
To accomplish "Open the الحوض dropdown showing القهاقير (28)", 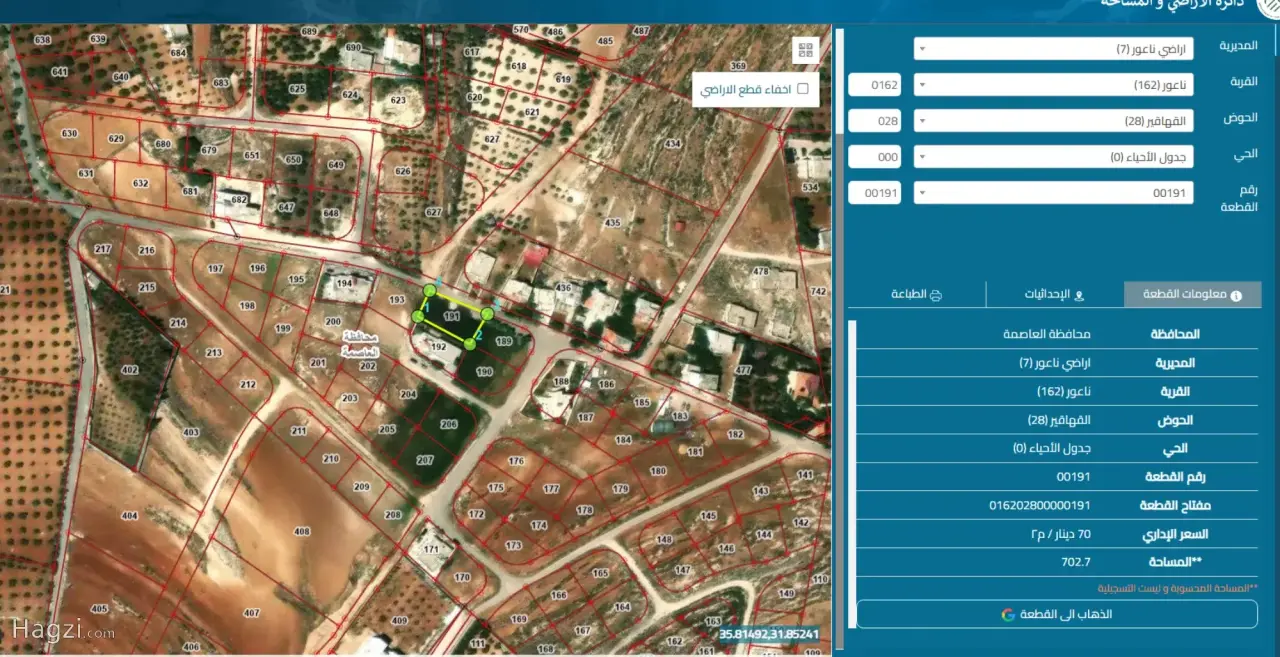I will coord(1053,121).
